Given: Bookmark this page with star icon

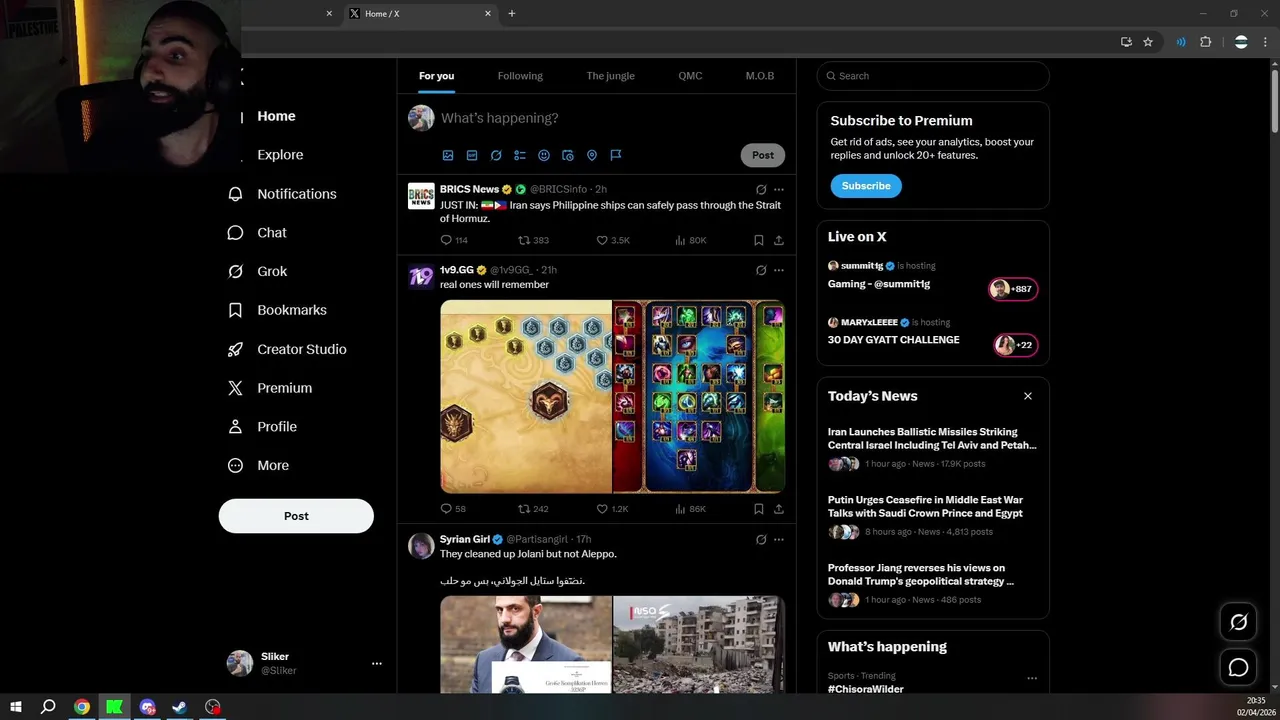Looking at the screenshot, I should 1148,42.
